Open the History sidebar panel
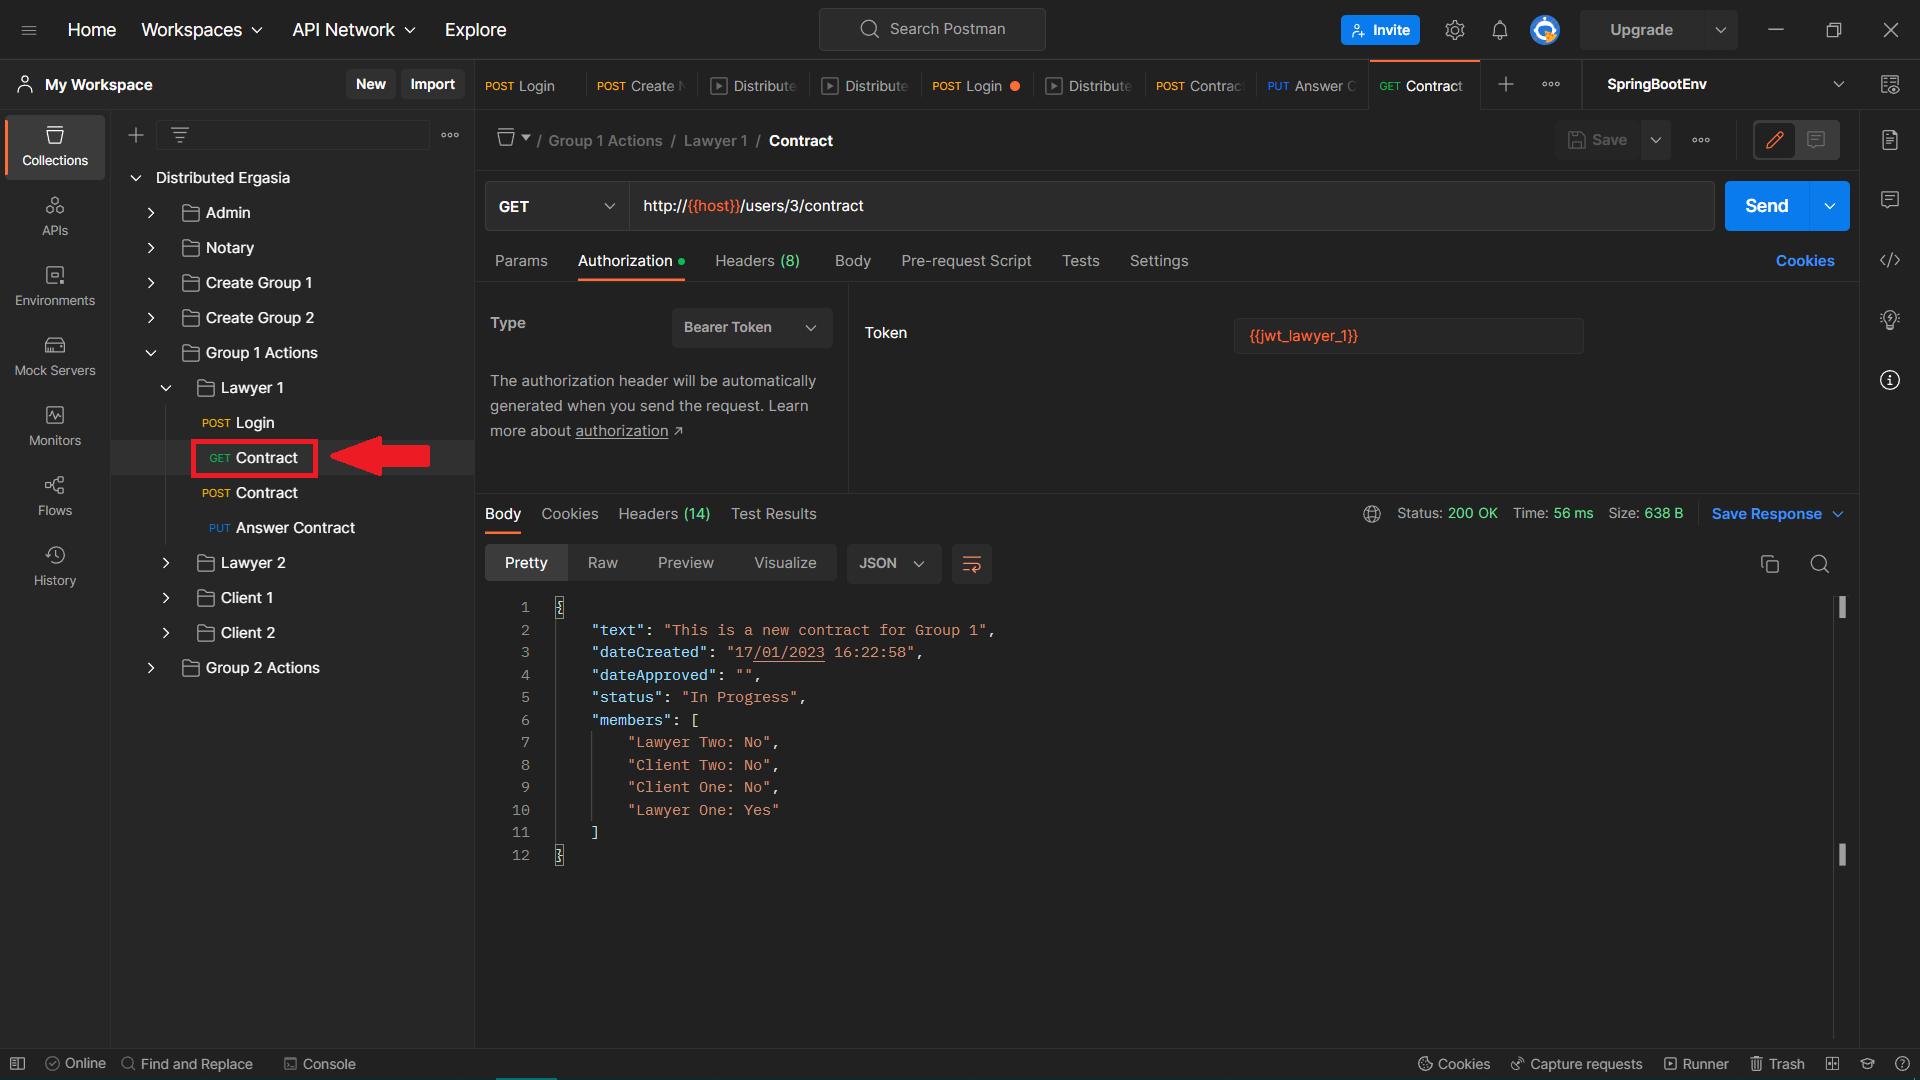1920x1080 pixels. 55,567
